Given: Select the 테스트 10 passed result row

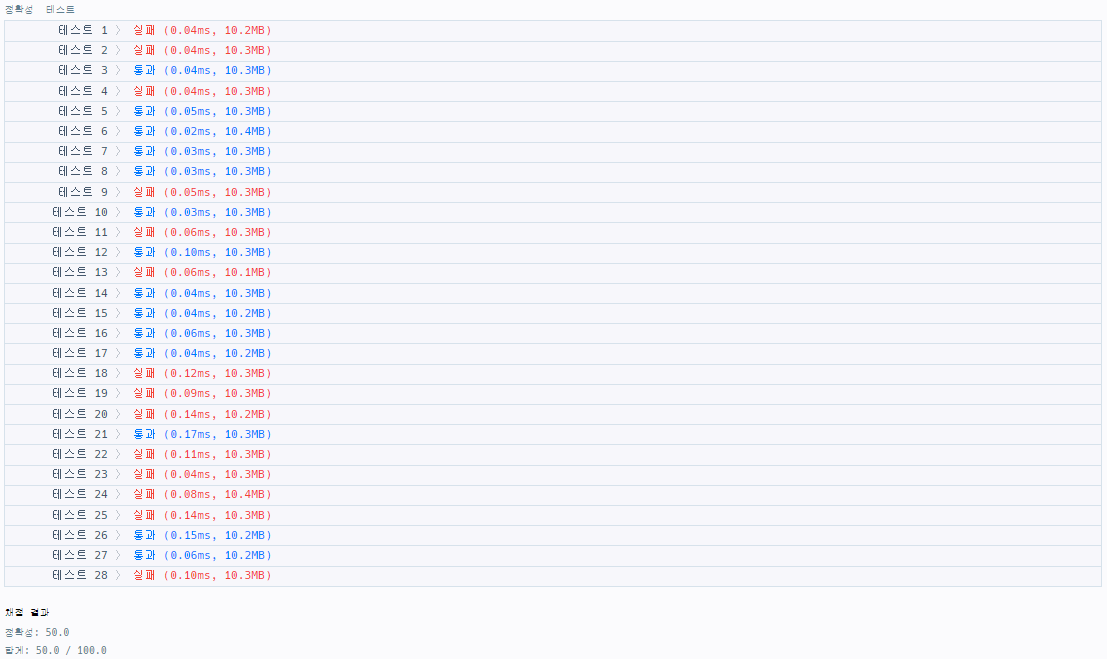Looking at the screenshot, I should click(553, 213).
